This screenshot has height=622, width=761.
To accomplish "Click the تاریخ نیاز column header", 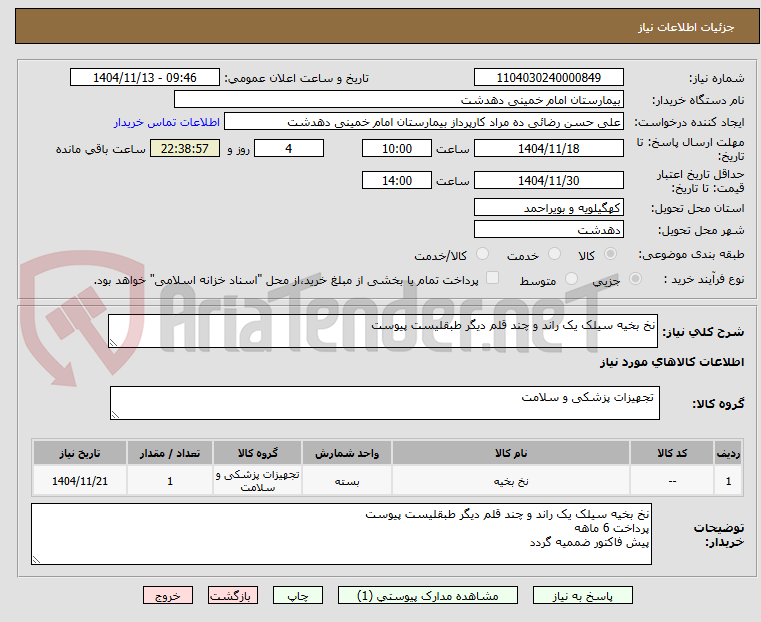I will tap(80, 453).
